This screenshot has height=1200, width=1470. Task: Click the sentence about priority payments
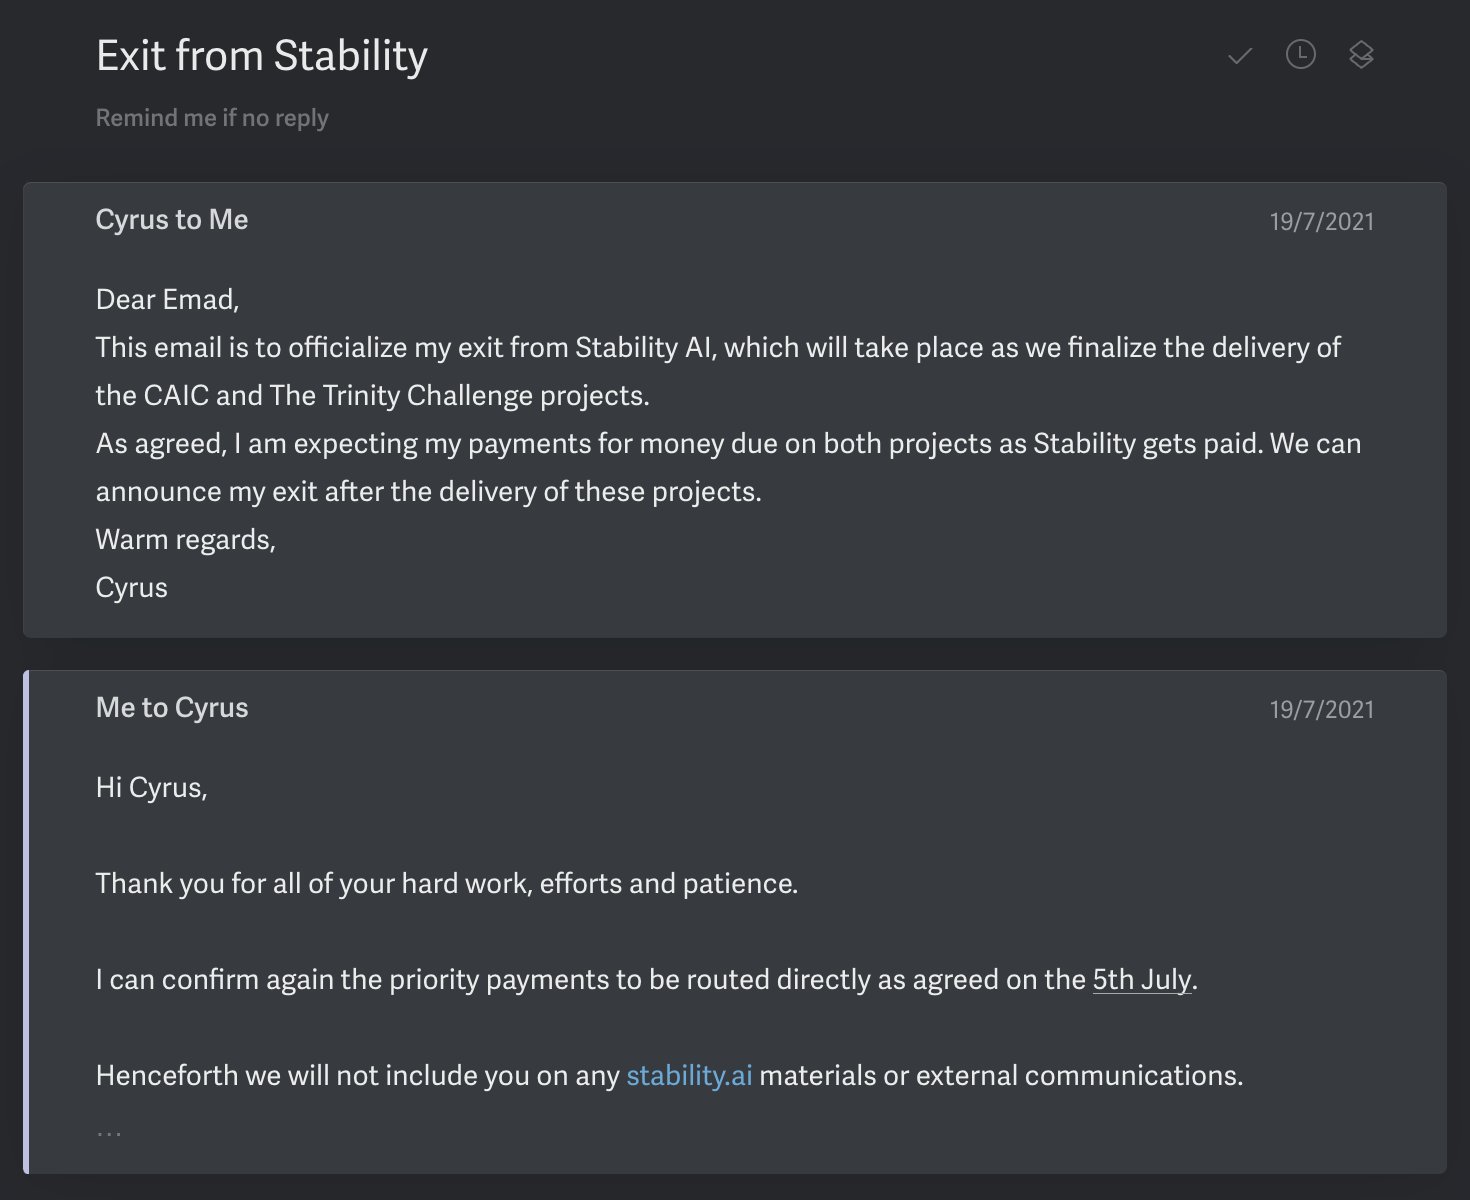(646, 979)
